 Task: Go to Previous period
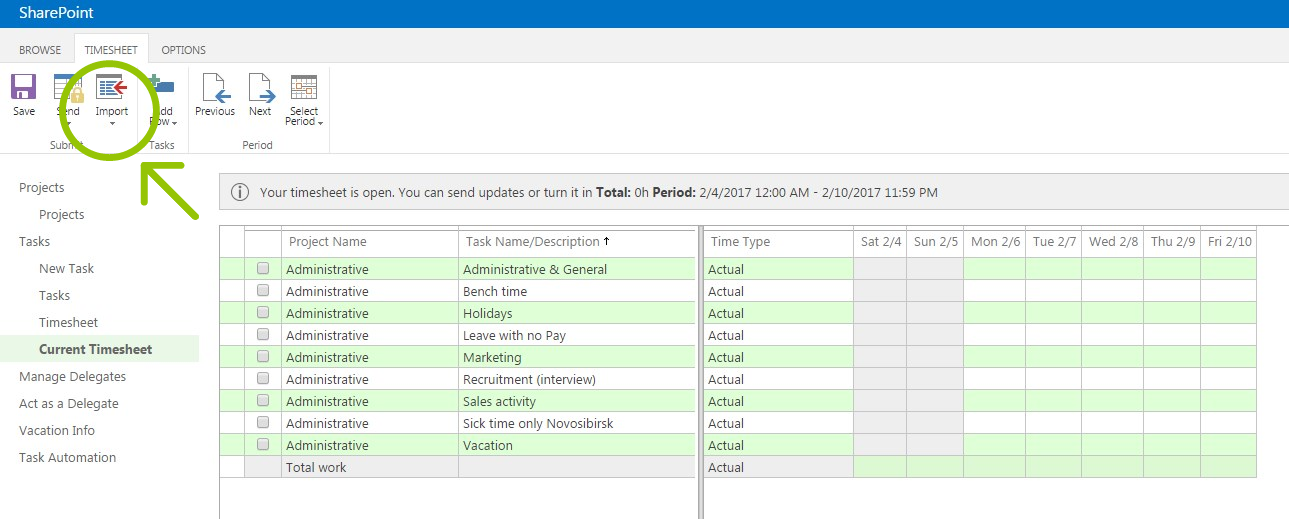tap(215, 87)
